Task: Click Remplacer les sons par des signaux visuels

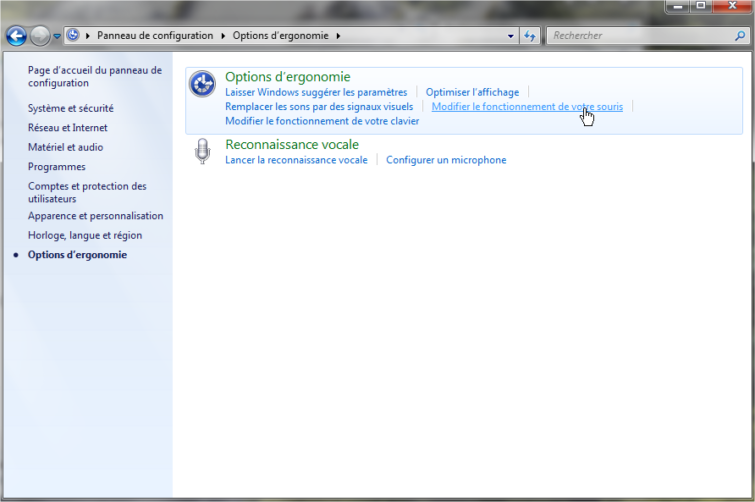Action: [319, 107]
